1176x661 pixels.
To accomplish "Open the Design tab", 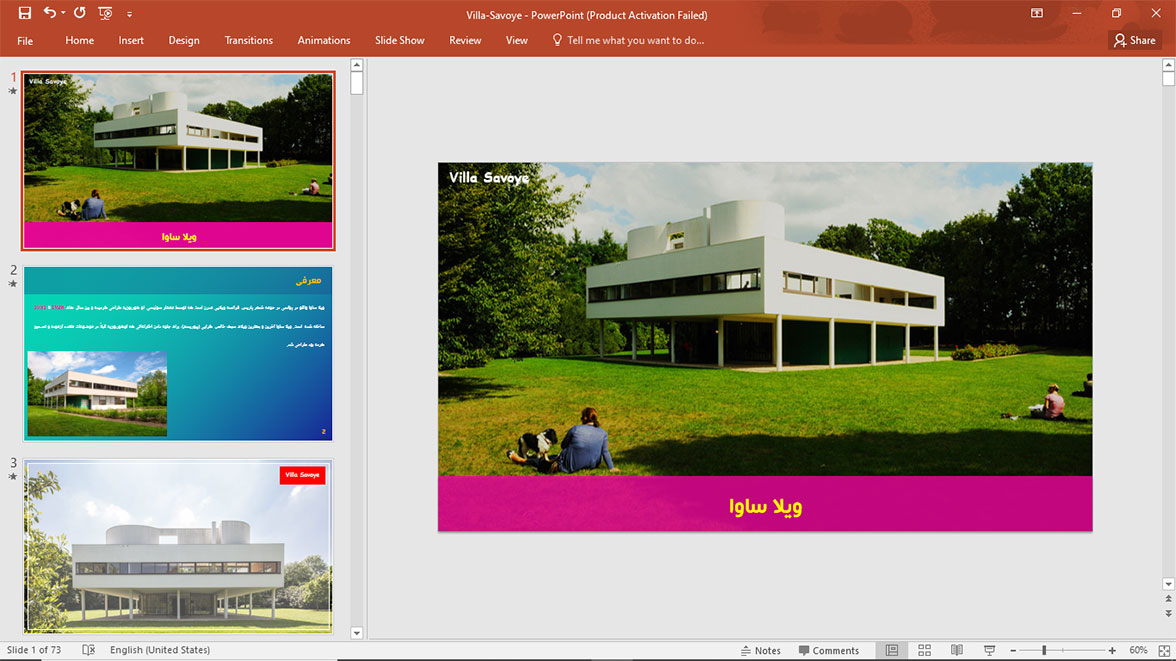I will 184,41.
